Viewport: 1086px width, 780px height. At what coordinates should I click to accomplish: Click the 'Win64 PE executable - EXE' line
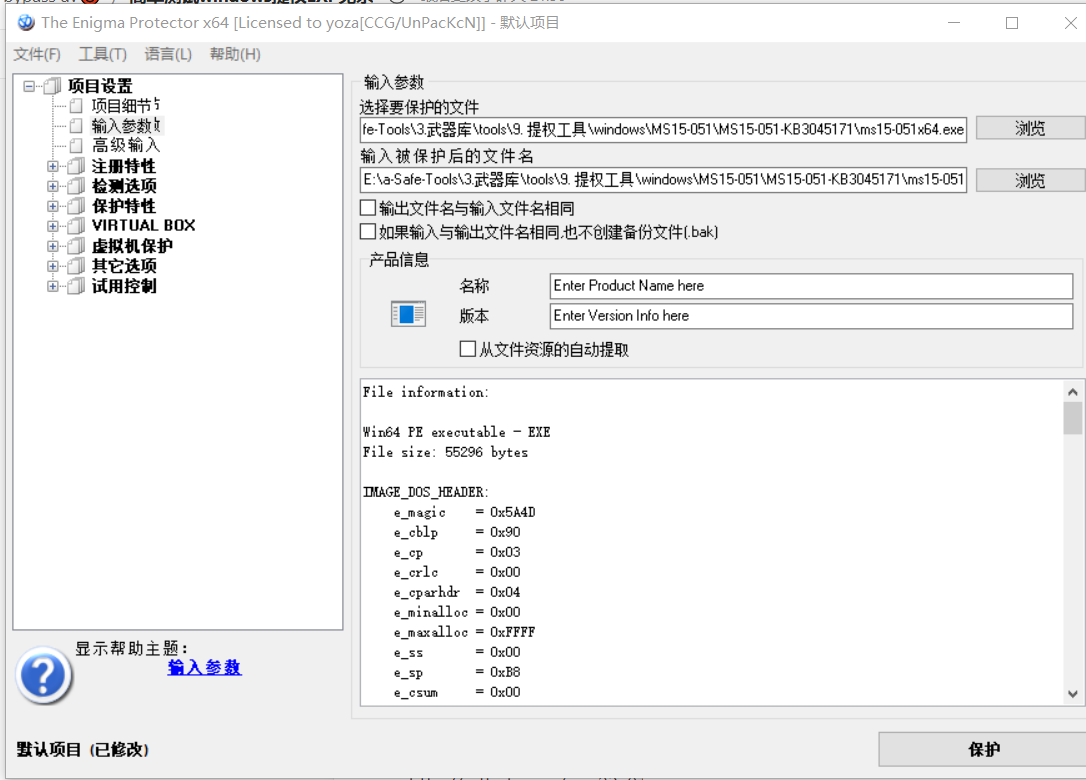(x=456, y=432)
